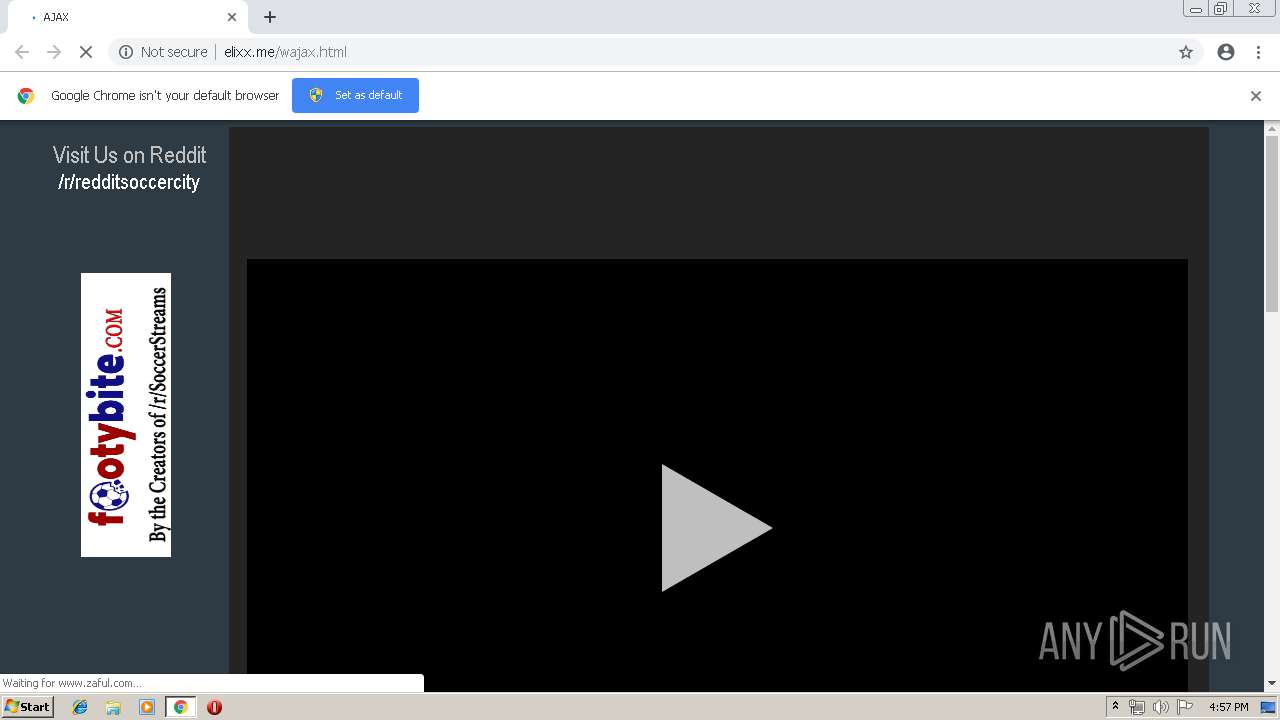The image size is (1280, 720).
Task: Open the Action Center flag icon
Action: coord(1185,707)
